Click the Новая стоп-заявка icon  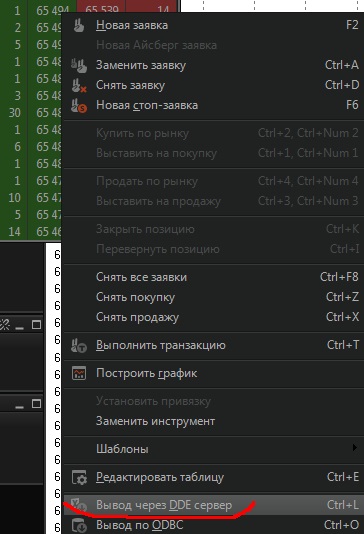pyautogui.click(x=79, y=106)
